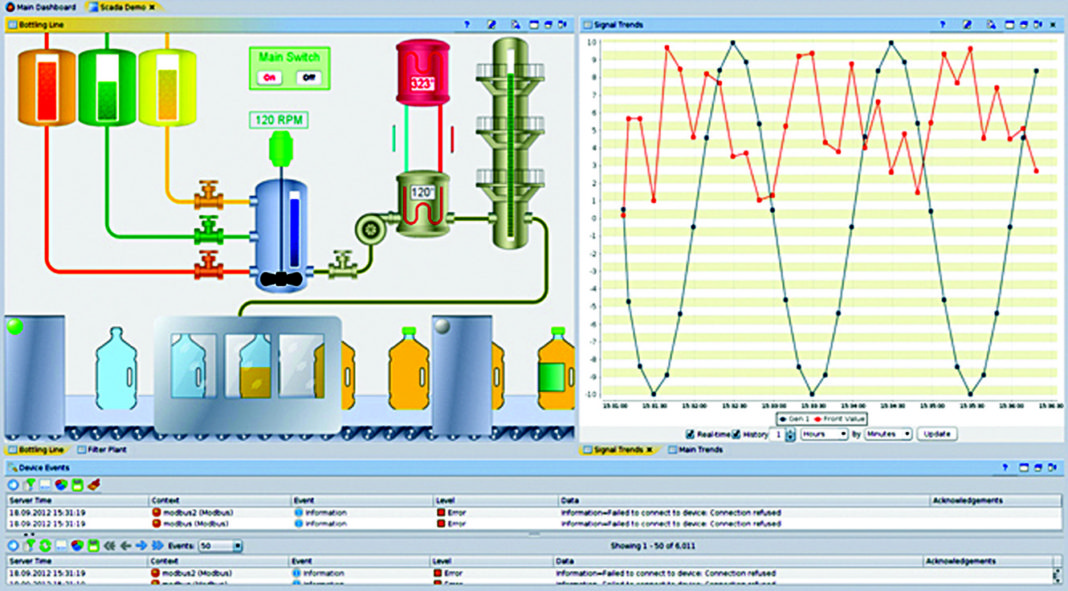1068x591 pixels.
Task: Uncheck the History checkbox
Action: click(x=736, y=434)
